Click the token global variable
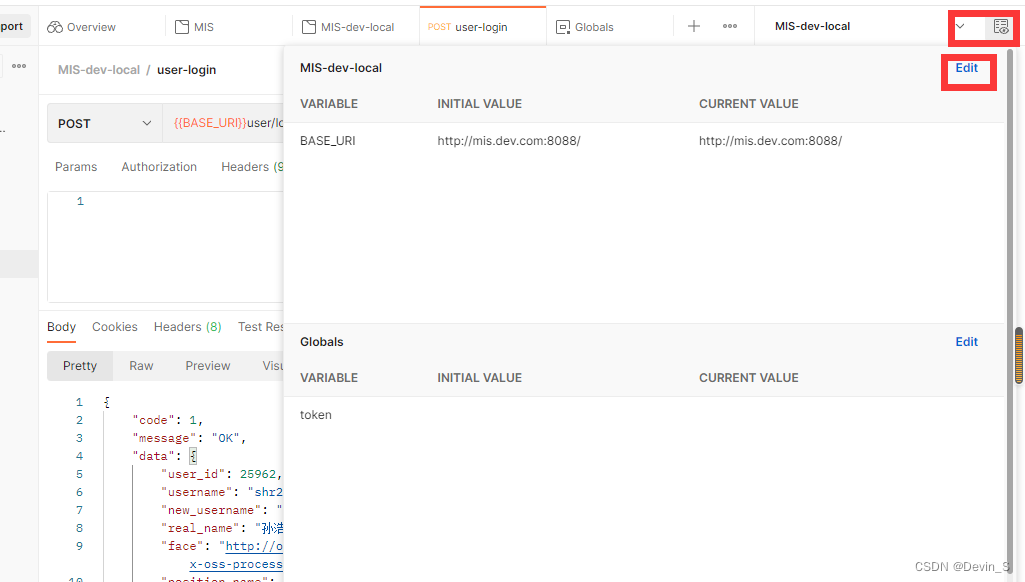This screenshot has width=1025, height=582. 316,415
